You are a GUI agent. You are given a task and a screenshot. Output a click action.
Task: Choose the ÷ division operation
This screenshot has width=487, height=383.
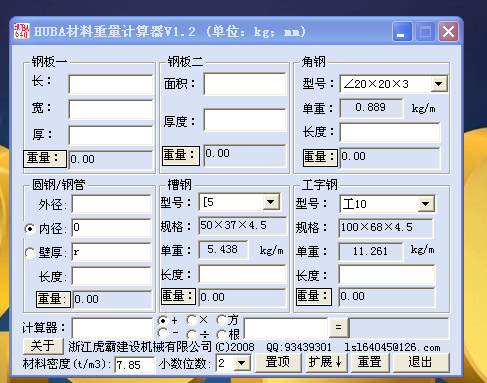tap(192, 334)
